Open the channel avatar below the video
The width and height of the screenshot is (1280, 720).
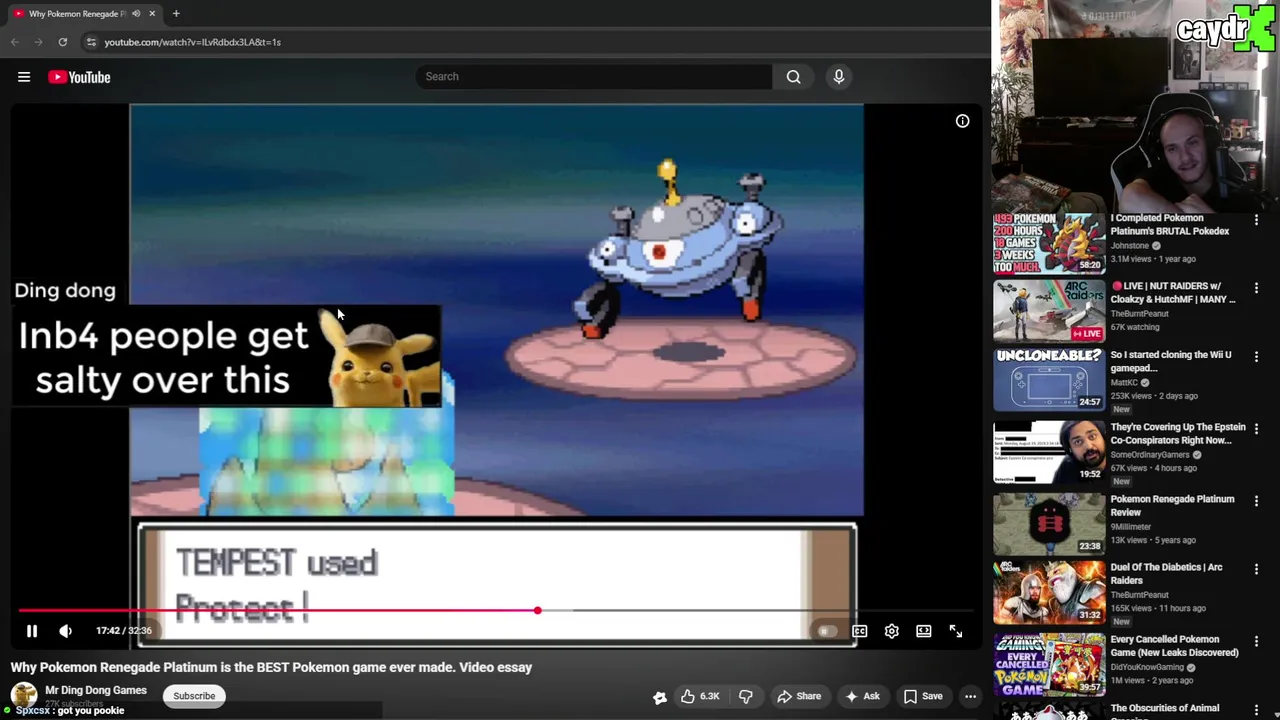[x=24, y=694]
